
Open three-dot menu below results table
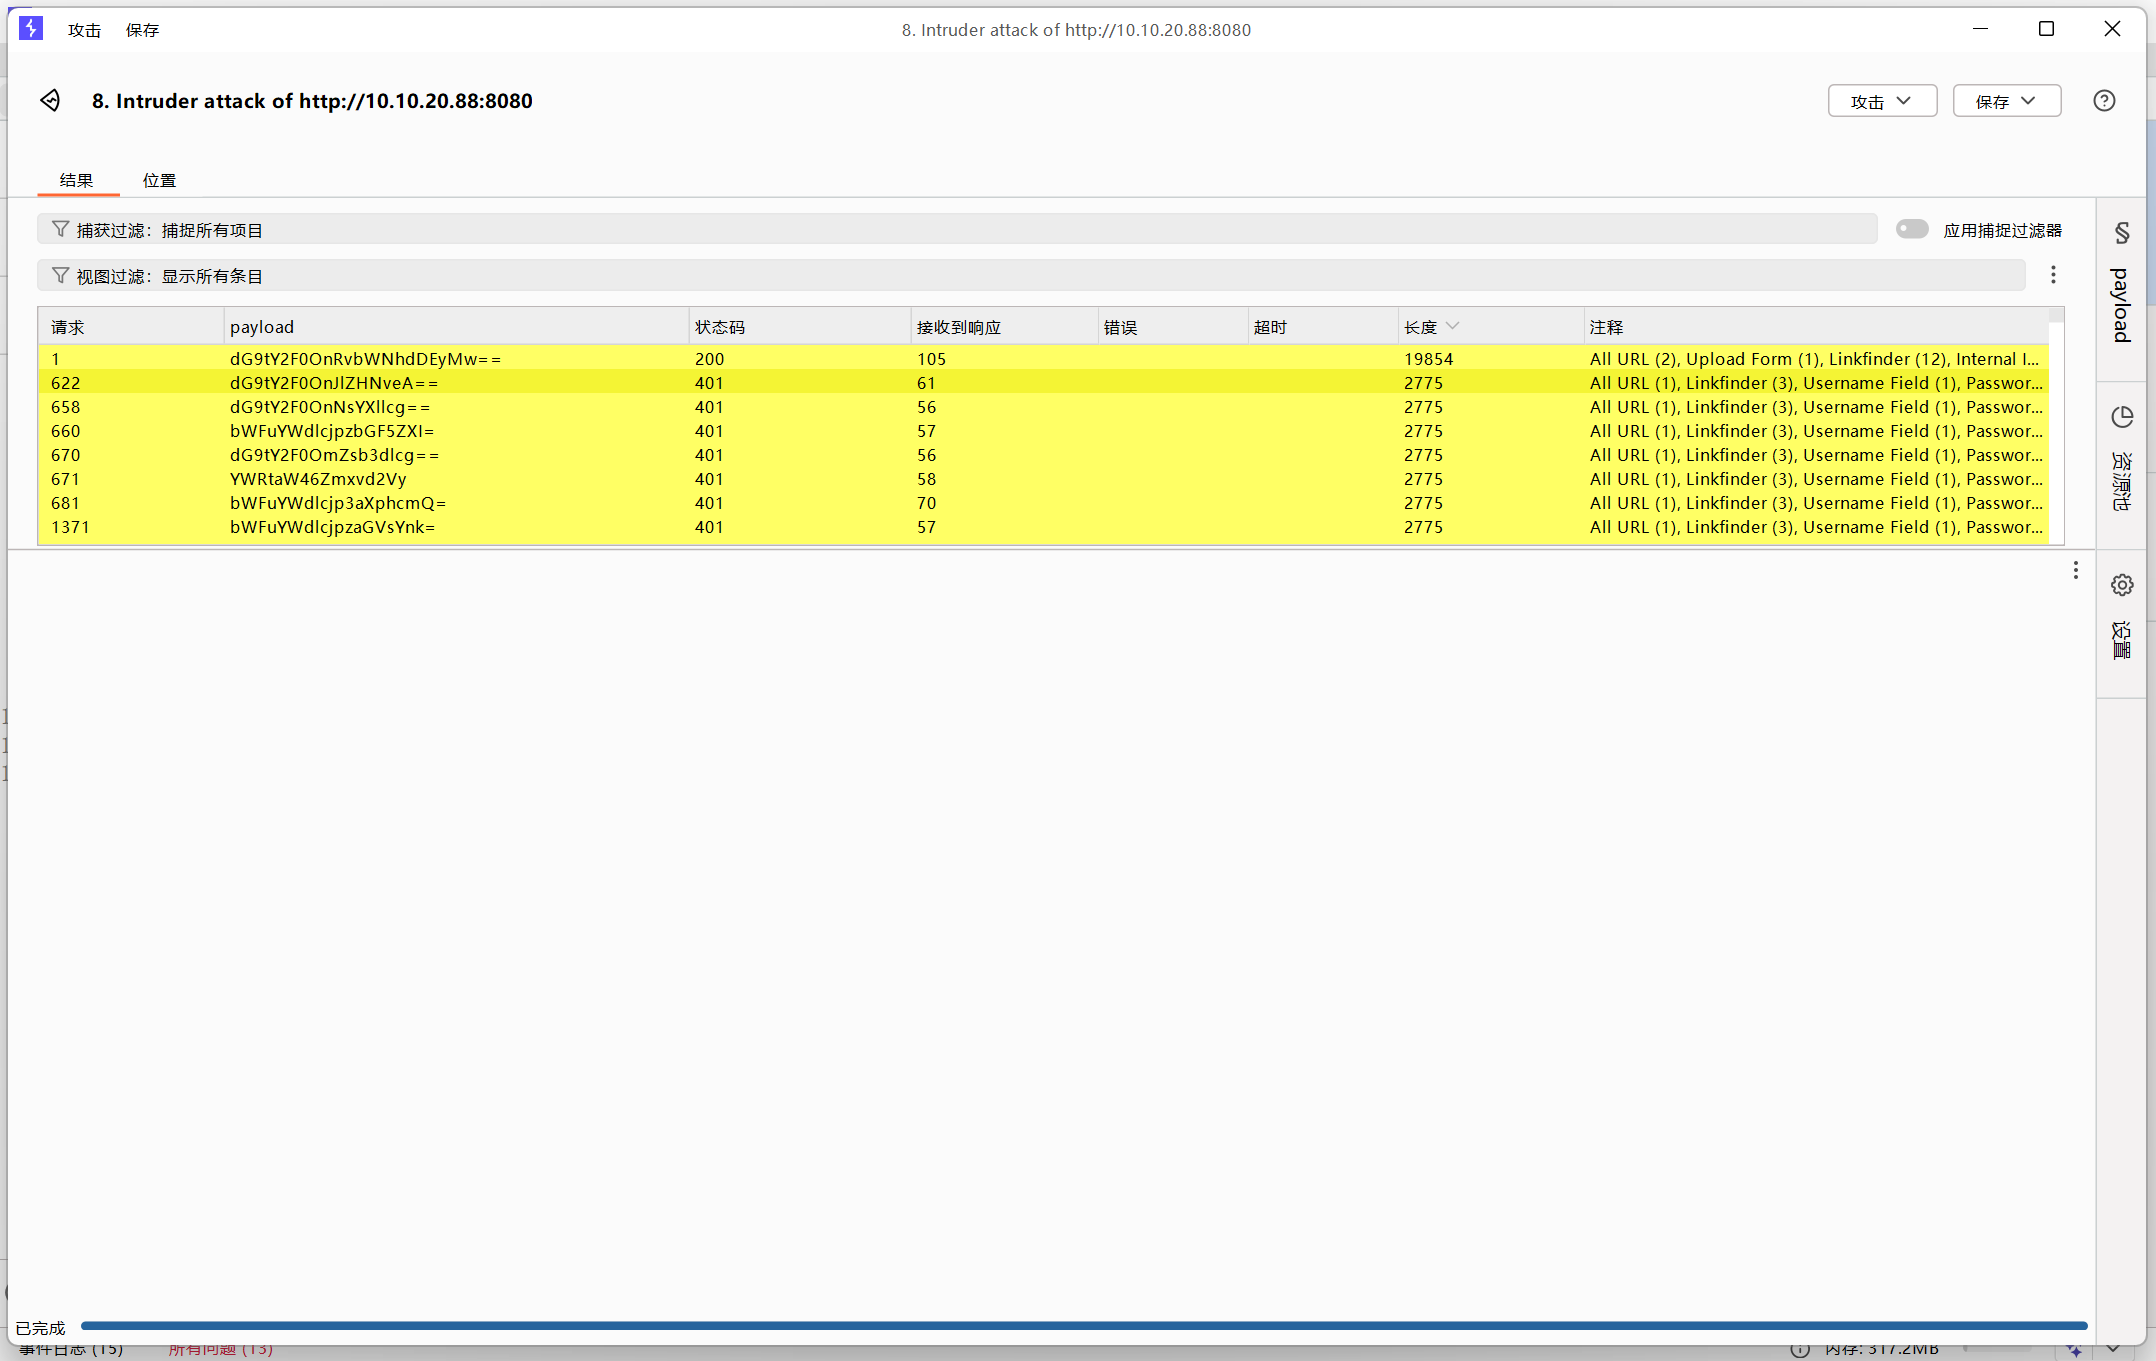pos(2075,570)
